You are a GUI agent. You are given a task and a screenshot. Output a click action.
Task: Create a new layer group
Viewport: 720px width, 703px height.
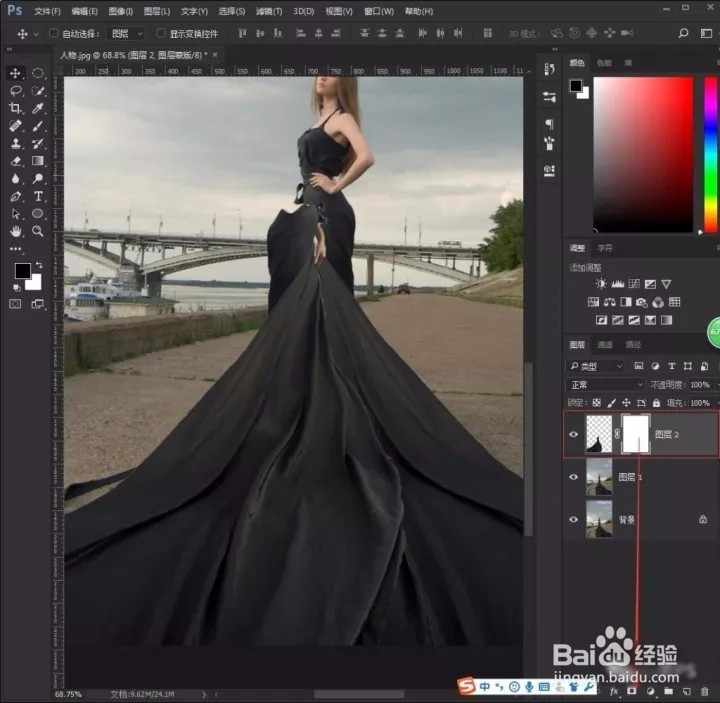[x=668, y=691]
